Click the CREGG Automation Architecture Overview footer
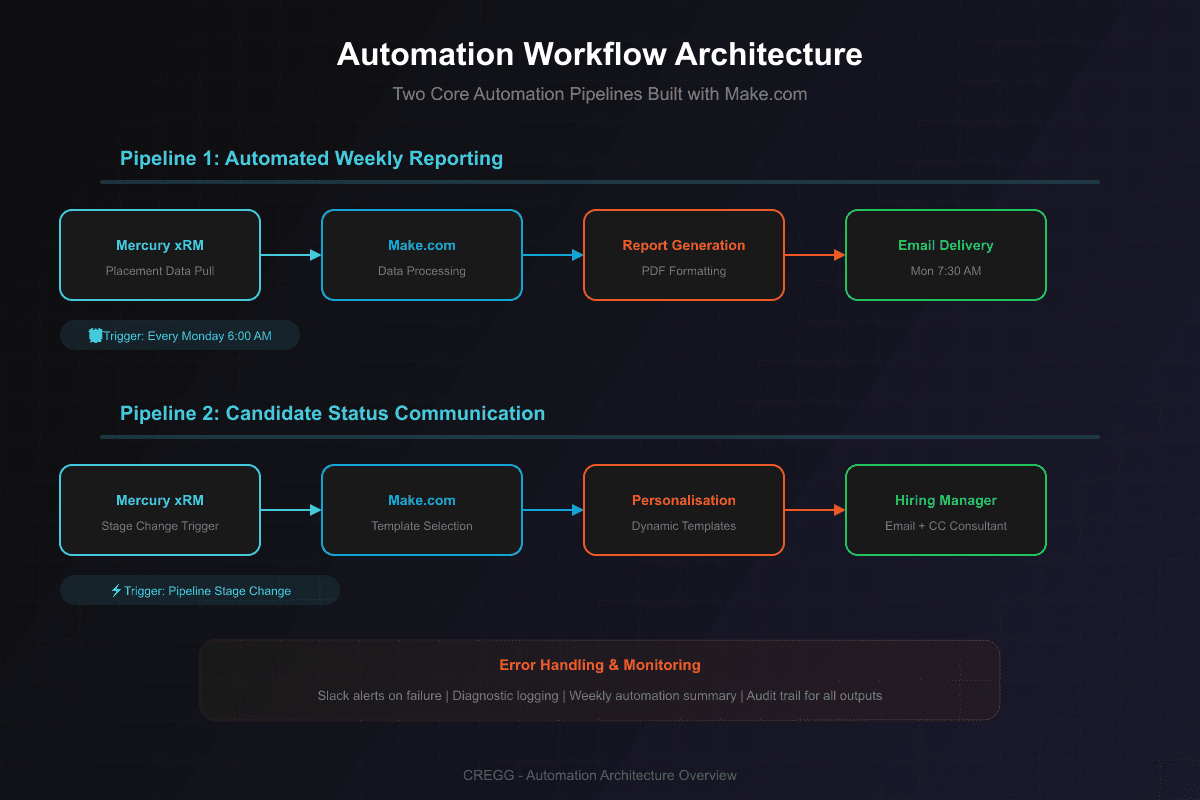 click(600, 775)
